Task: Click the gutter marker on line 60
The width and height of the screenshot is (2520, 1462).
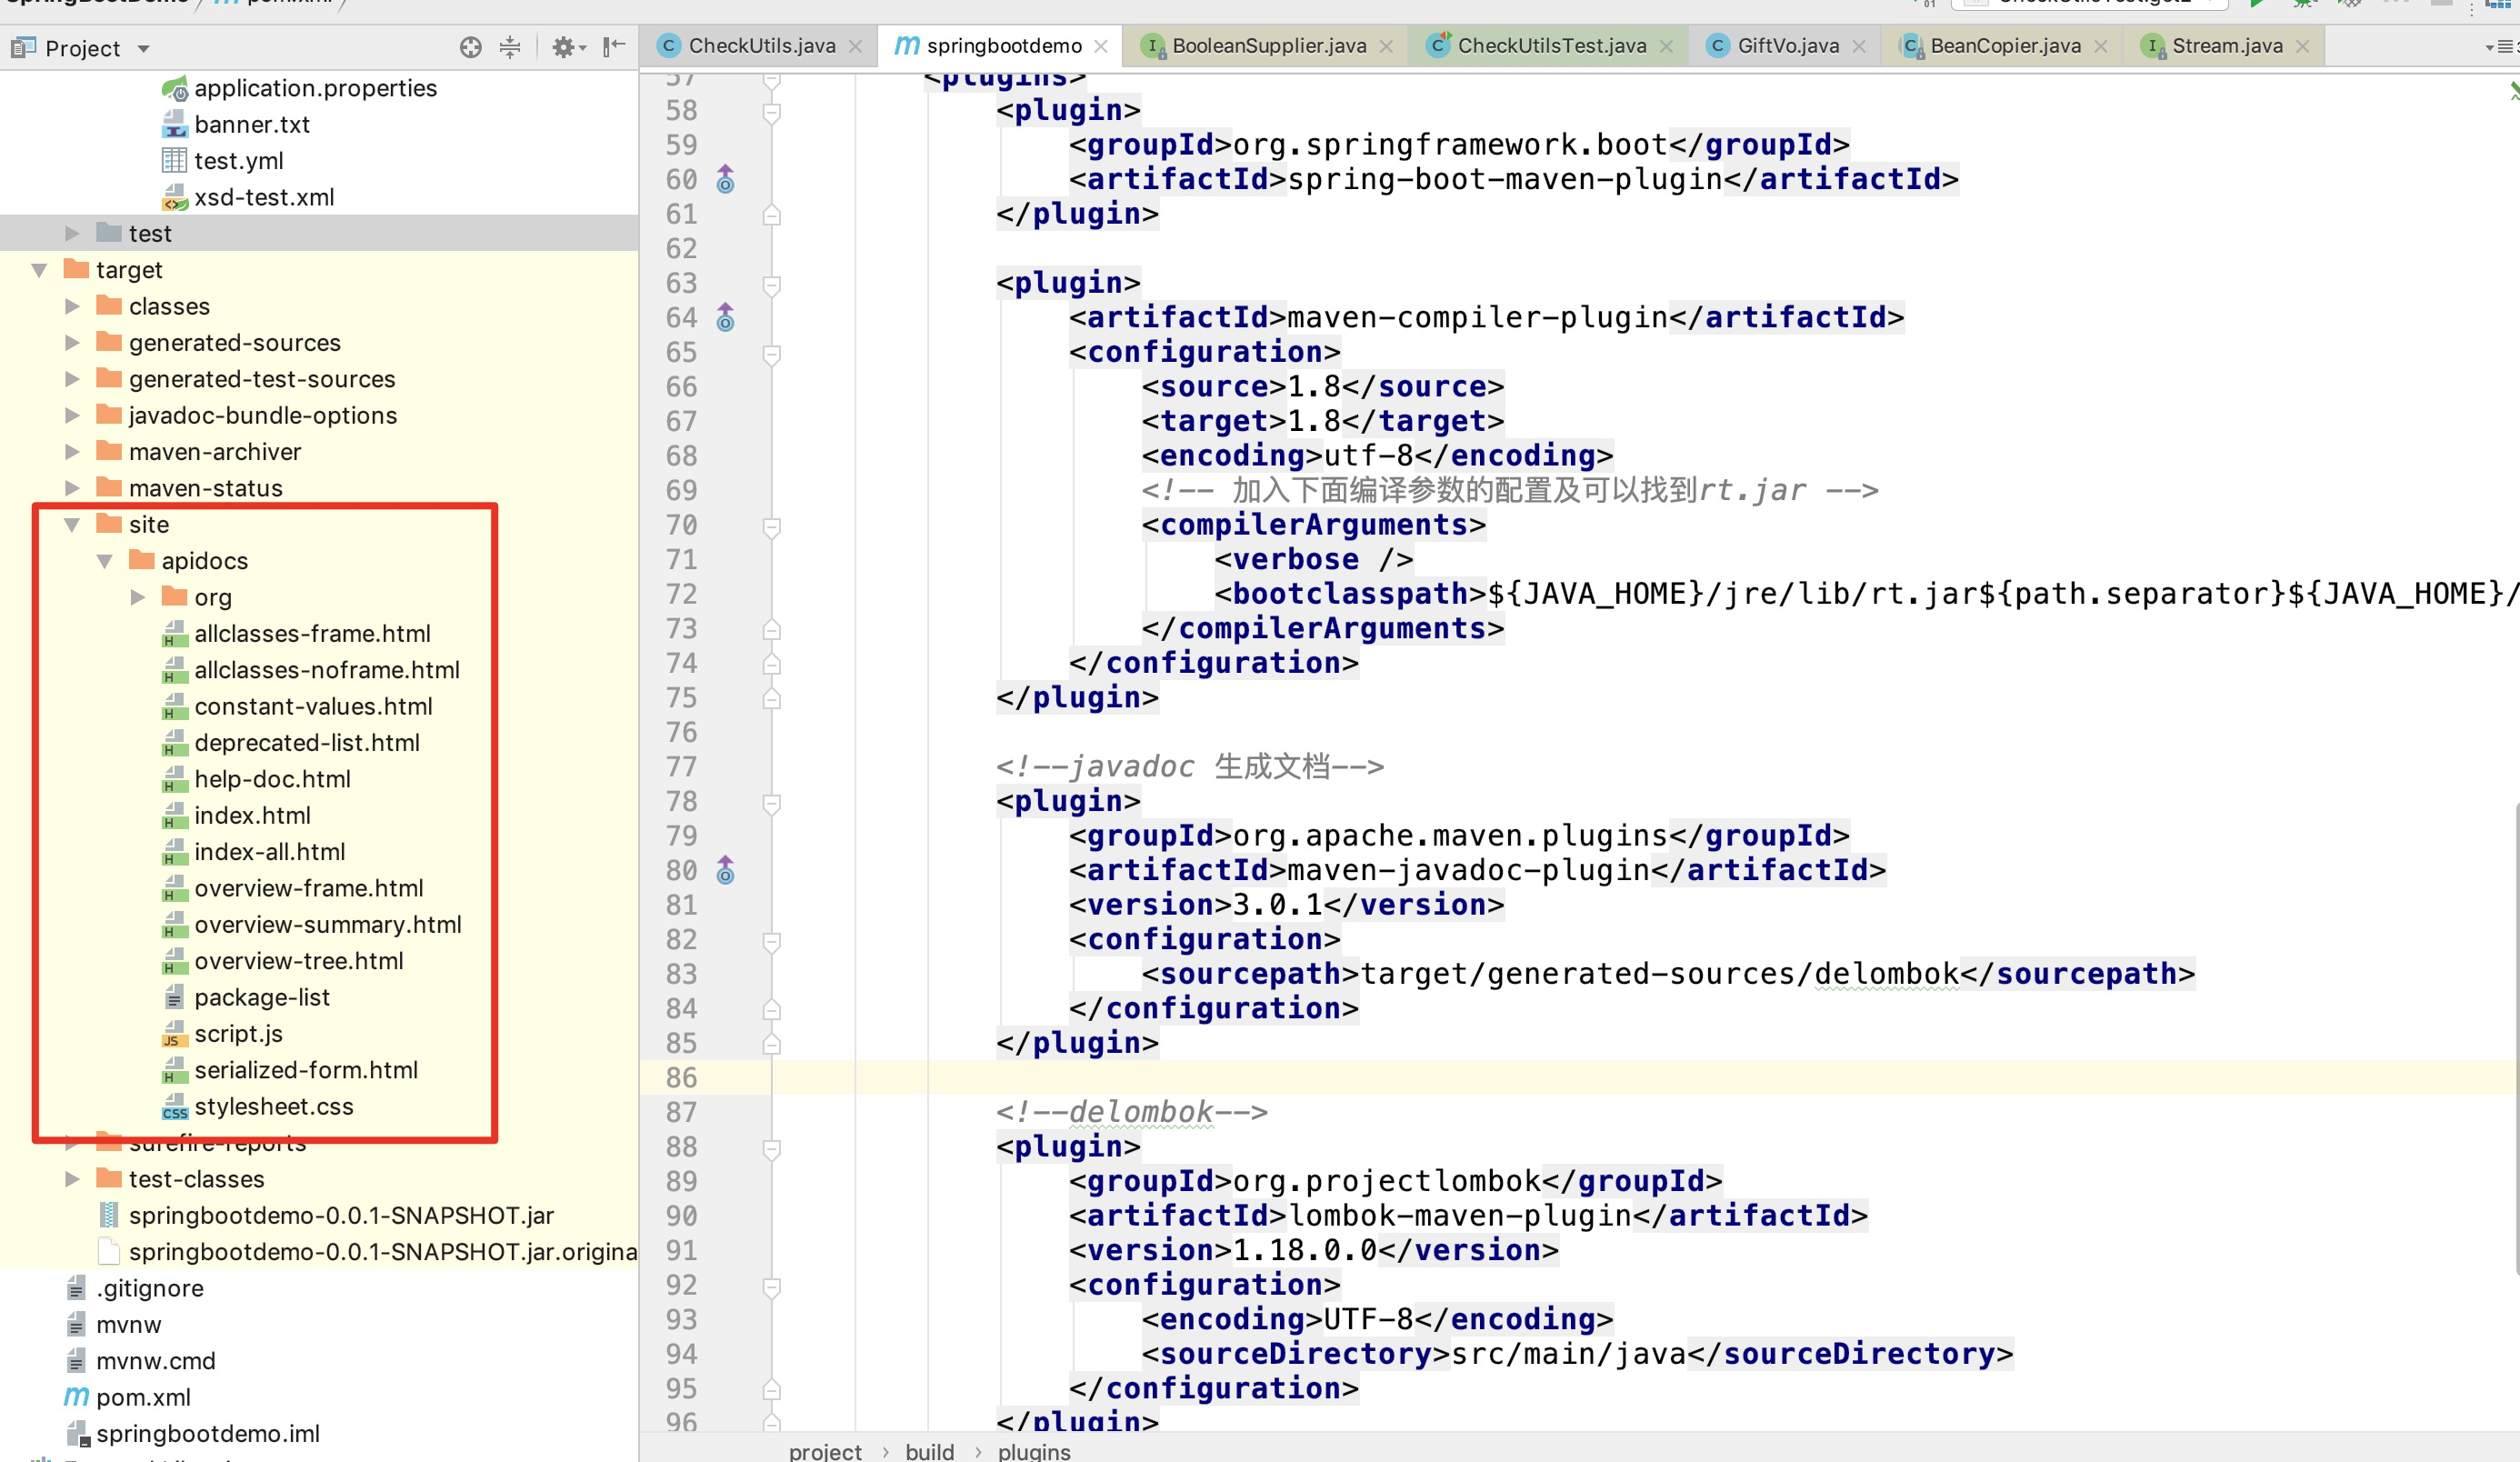Action: tap(726, 180)
